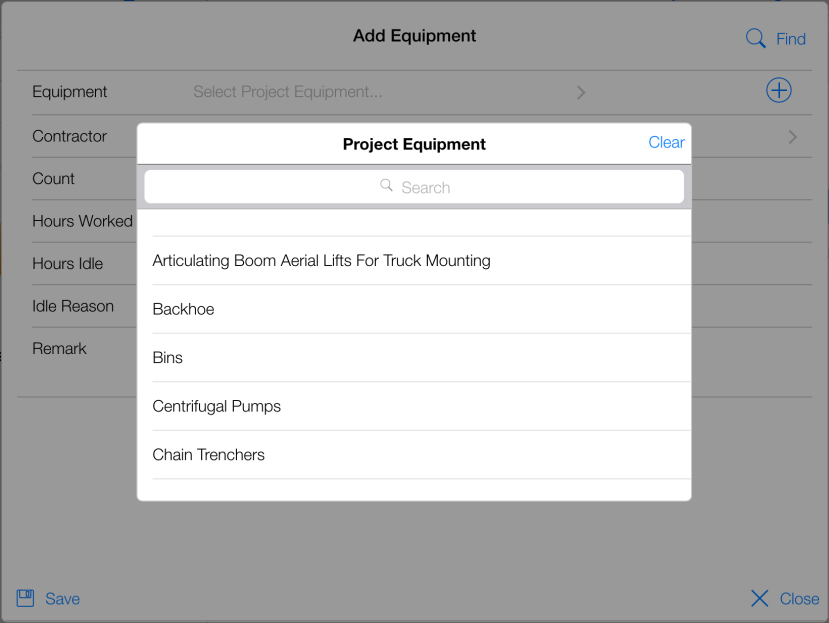Image resolution: width=829 pixels, height=623 pixels.
Task: Click the Find magnifier icon
Action: 756,39
